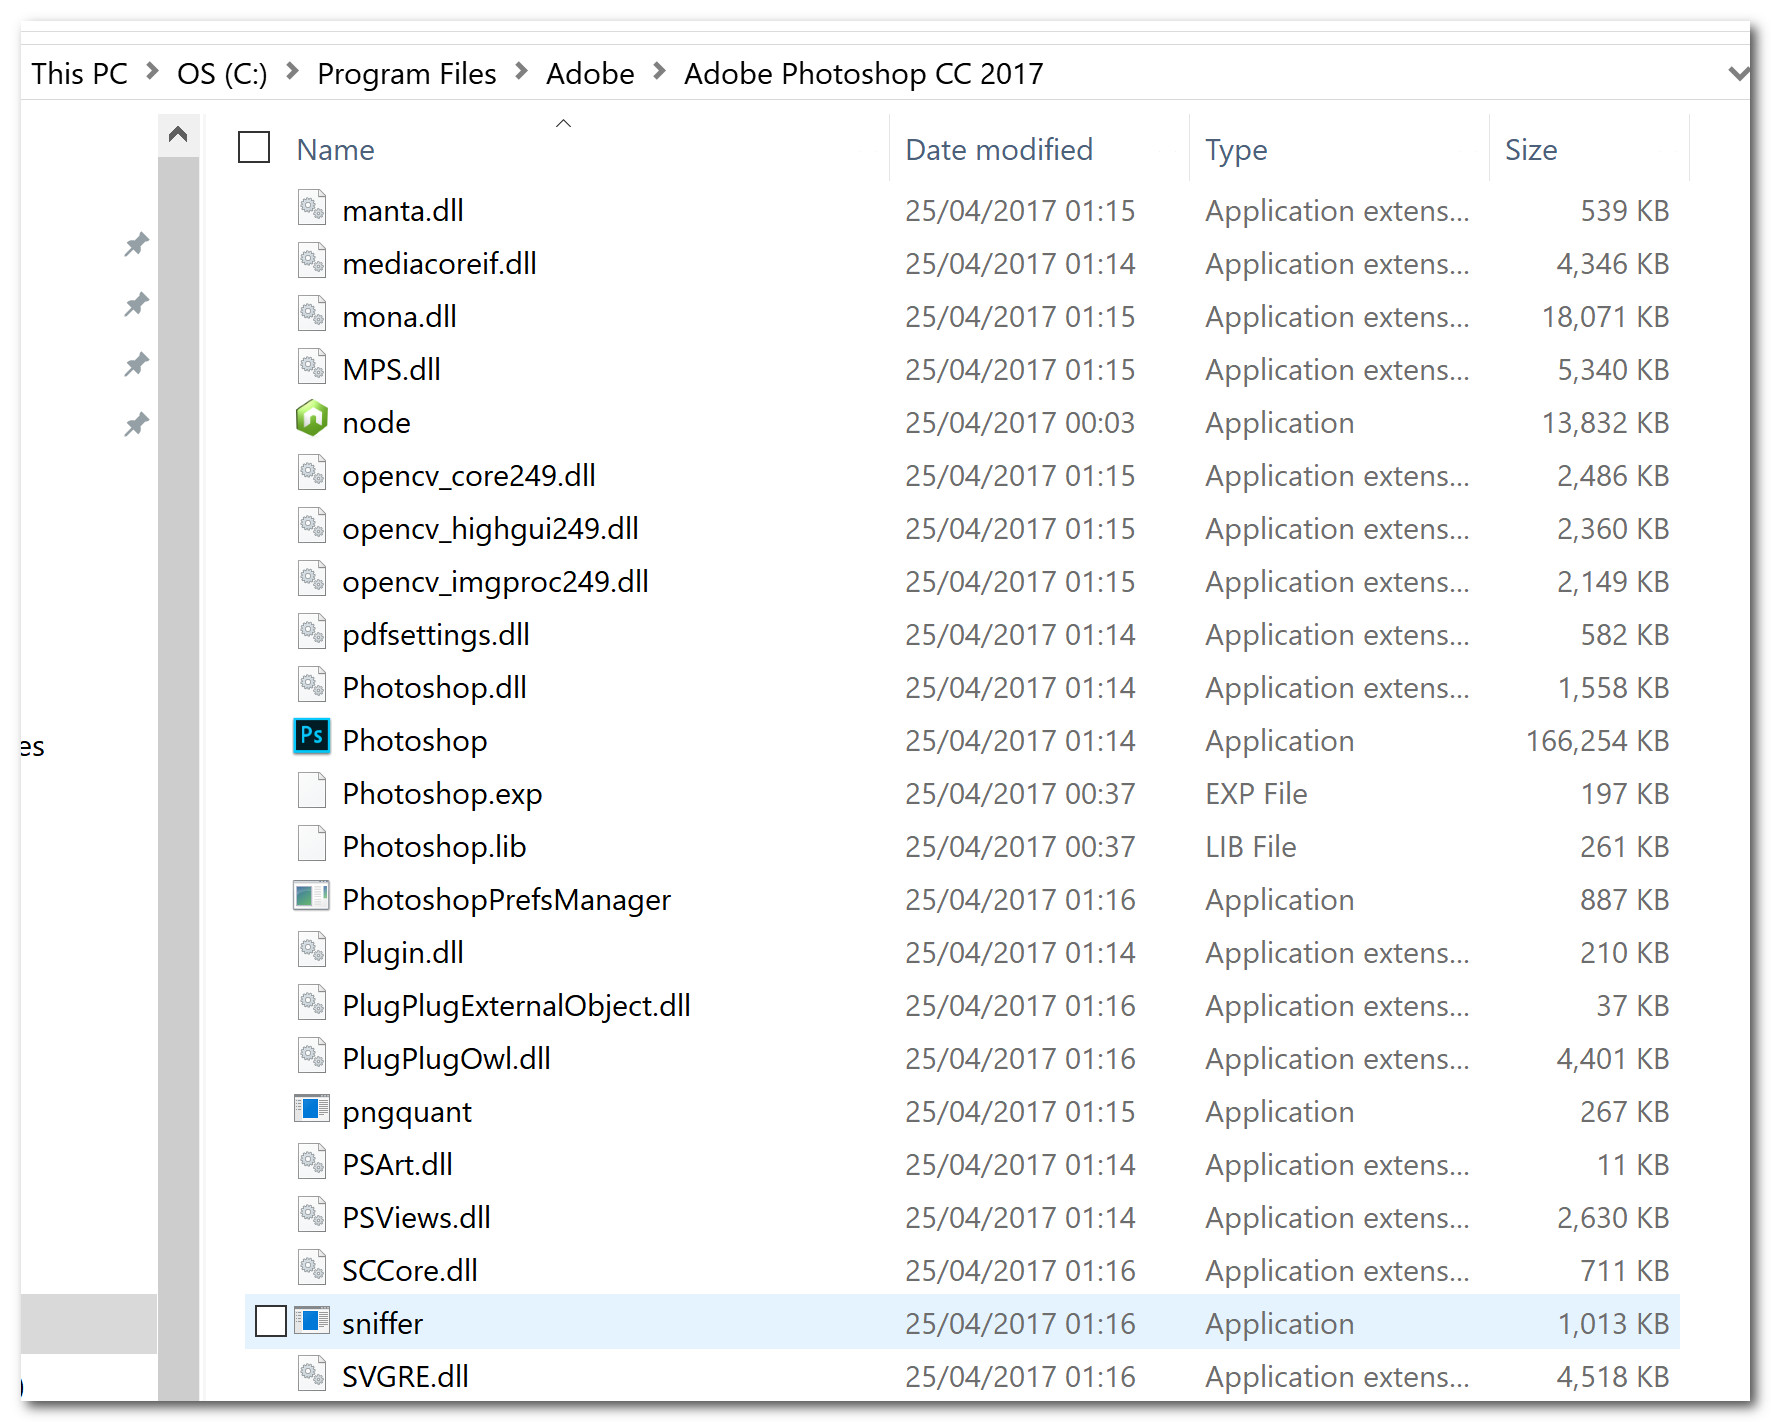1771x1422 pixels.
Task: Click the 1,013 KB size value
Action: click(1613, 1324)
